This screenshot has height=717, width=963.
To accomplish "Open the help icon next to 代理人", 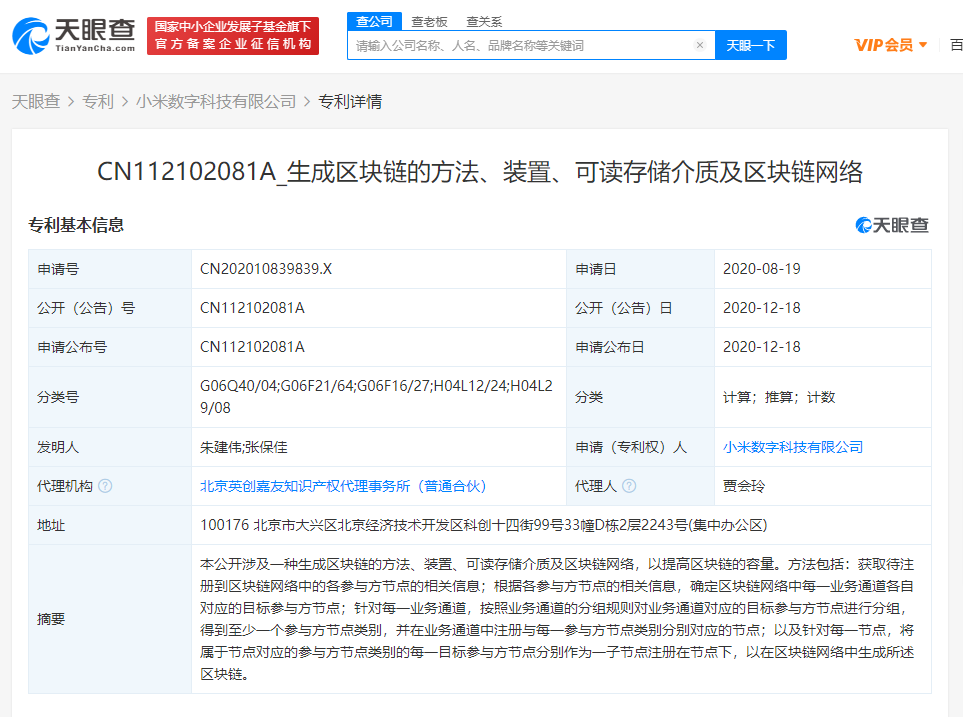I will (629, 486).
